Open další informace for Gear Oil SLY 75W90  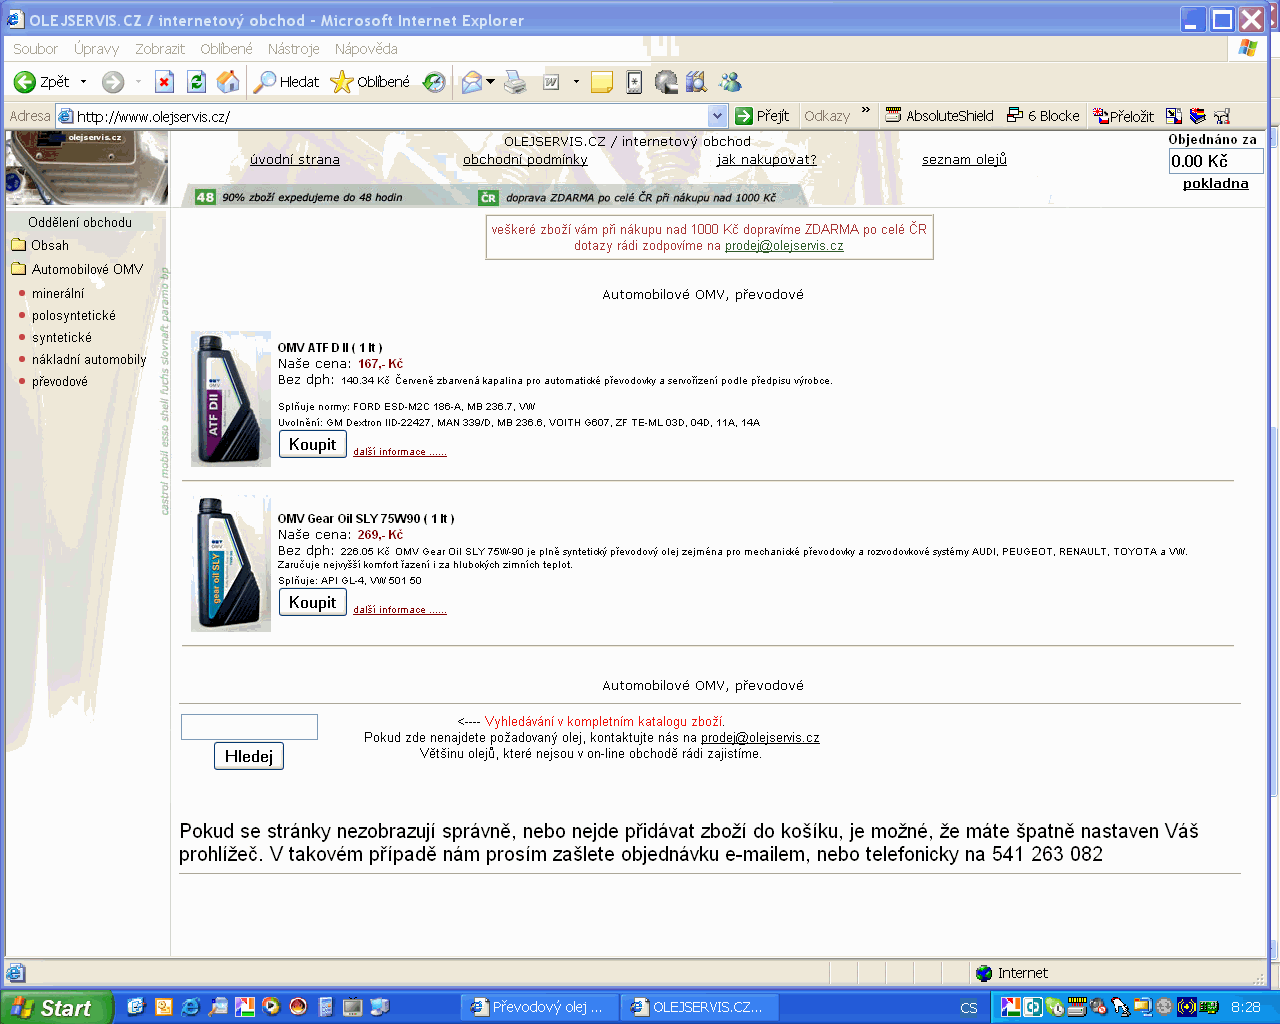400,610
